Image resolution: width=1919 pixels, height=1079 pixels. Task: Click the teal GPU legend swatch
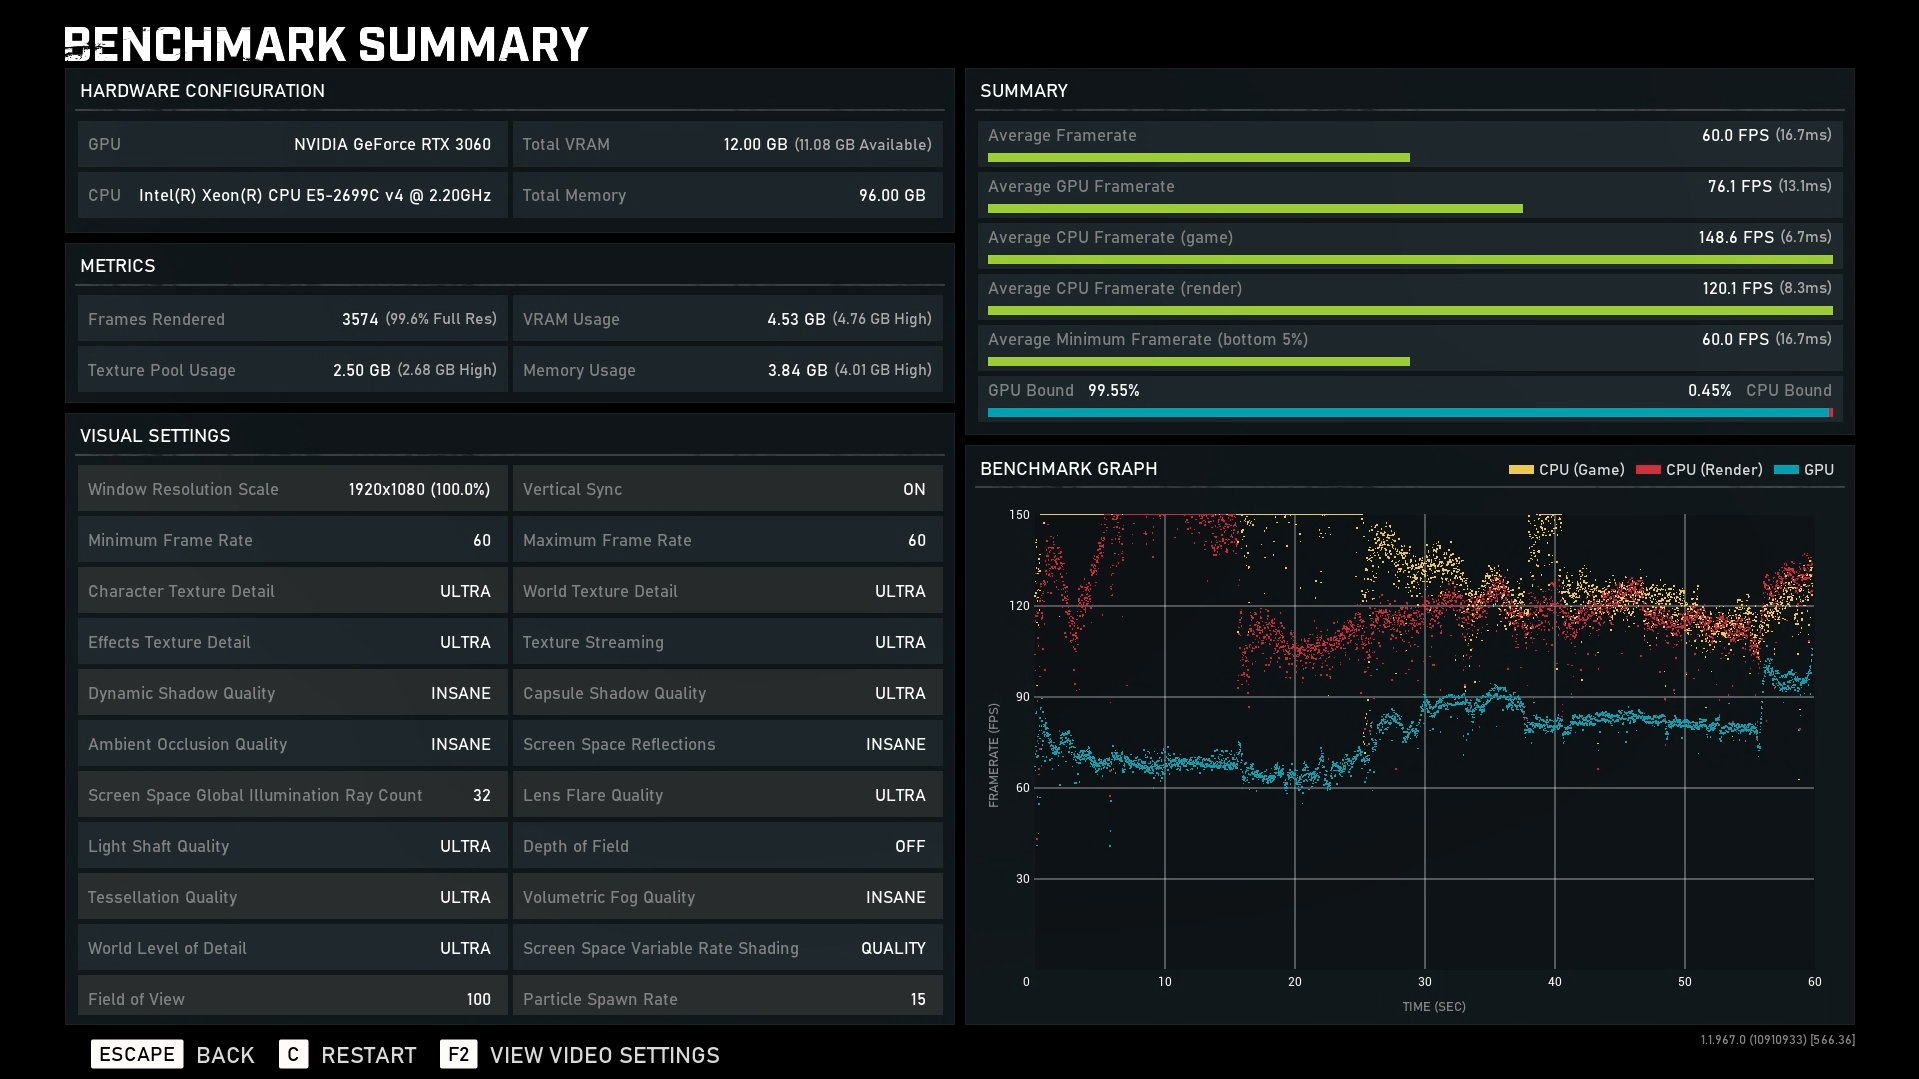[1786, 470]
